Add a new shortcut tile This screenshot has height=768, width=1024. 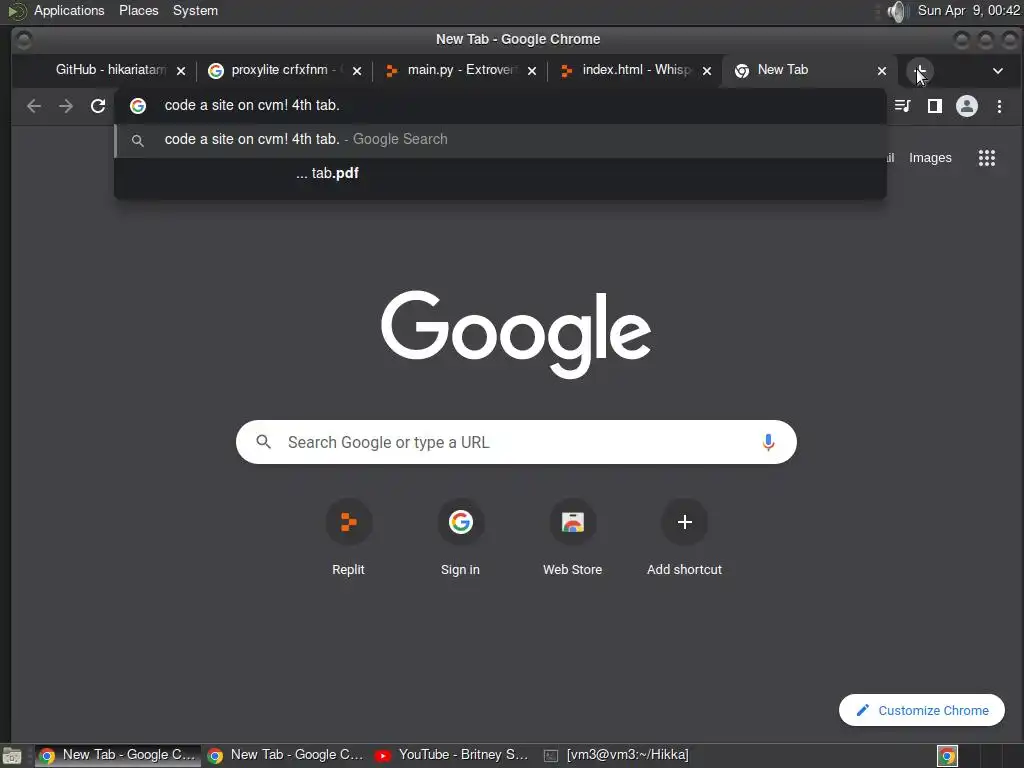[684, 537]
